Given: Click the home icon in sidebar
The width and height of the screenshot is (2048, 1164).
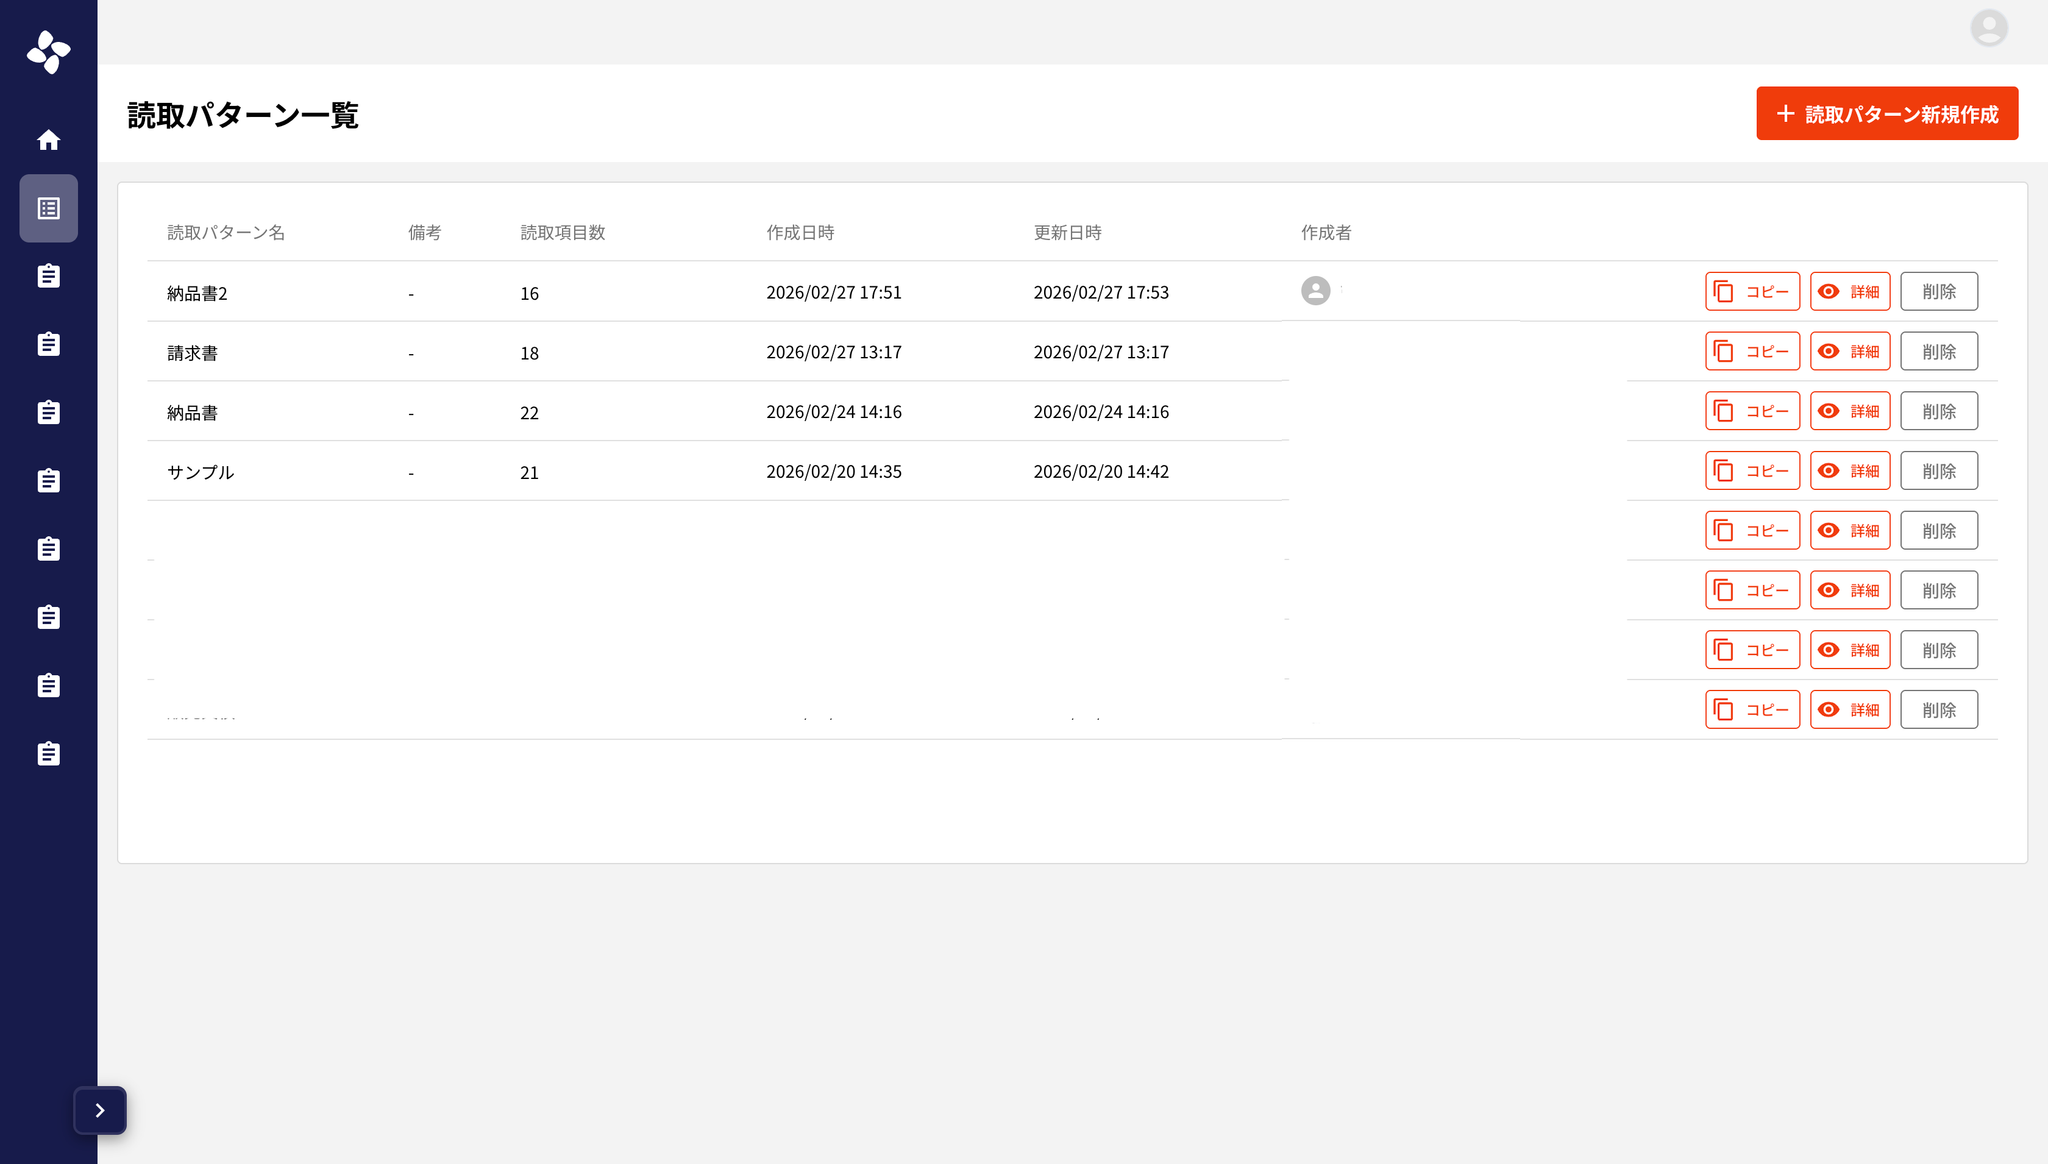Looking at the screenshot, I should [x=48, y=140].
